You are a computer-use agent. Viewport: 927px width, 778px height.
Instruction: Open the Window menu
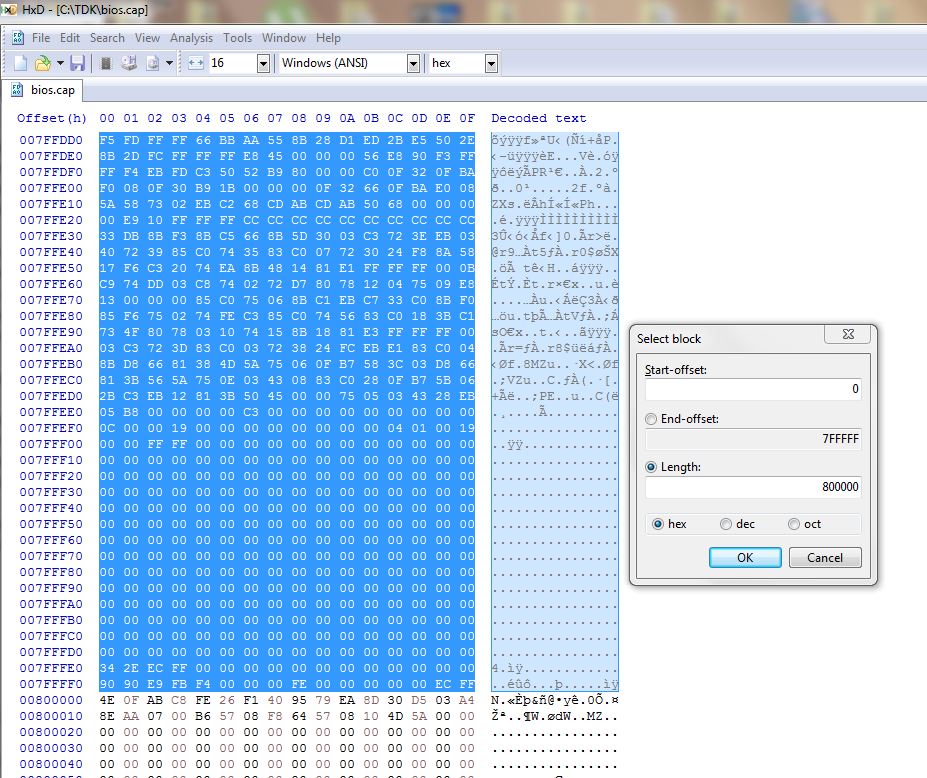coord(284,38)
